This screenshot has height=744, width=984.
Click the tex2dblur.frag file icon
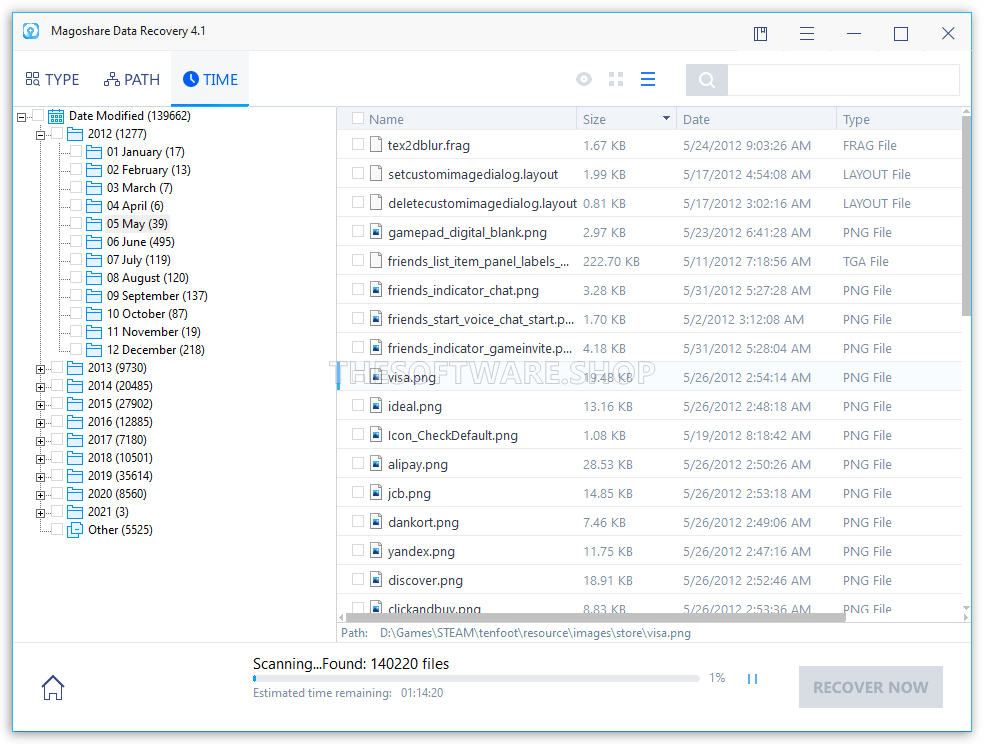coord(376,145)
